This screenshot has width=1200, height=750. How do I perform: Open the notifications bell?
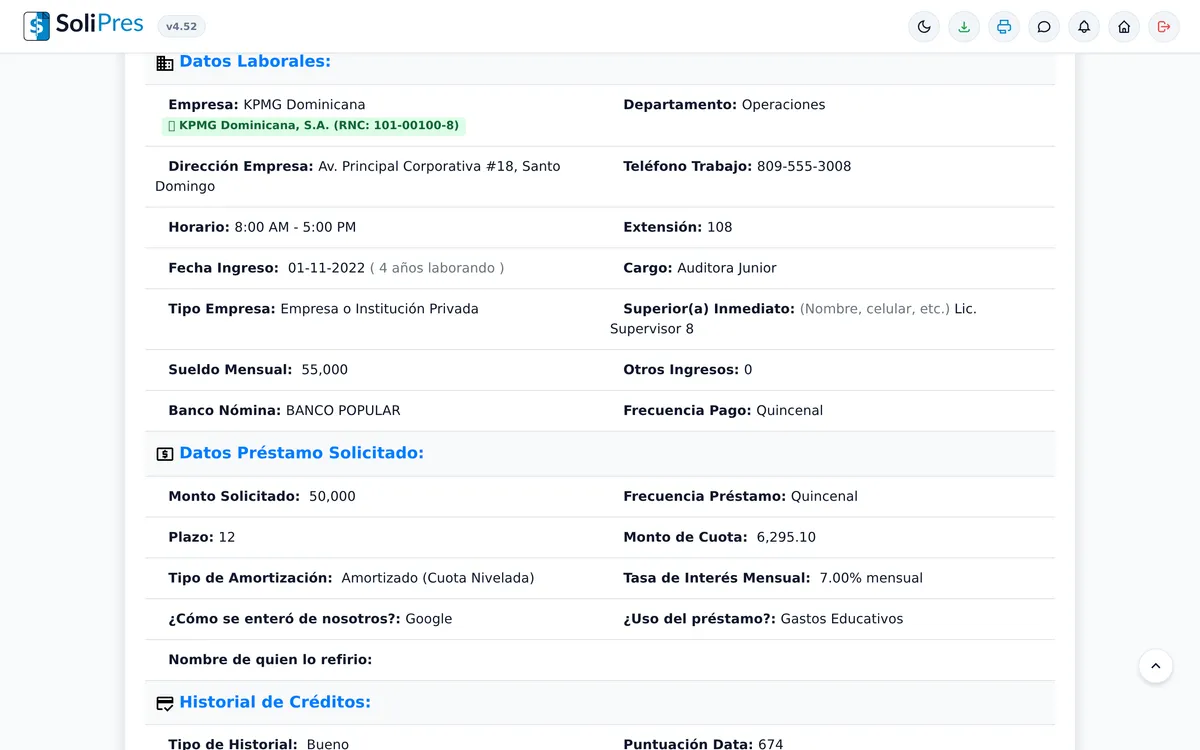(x=1084, y=27)
